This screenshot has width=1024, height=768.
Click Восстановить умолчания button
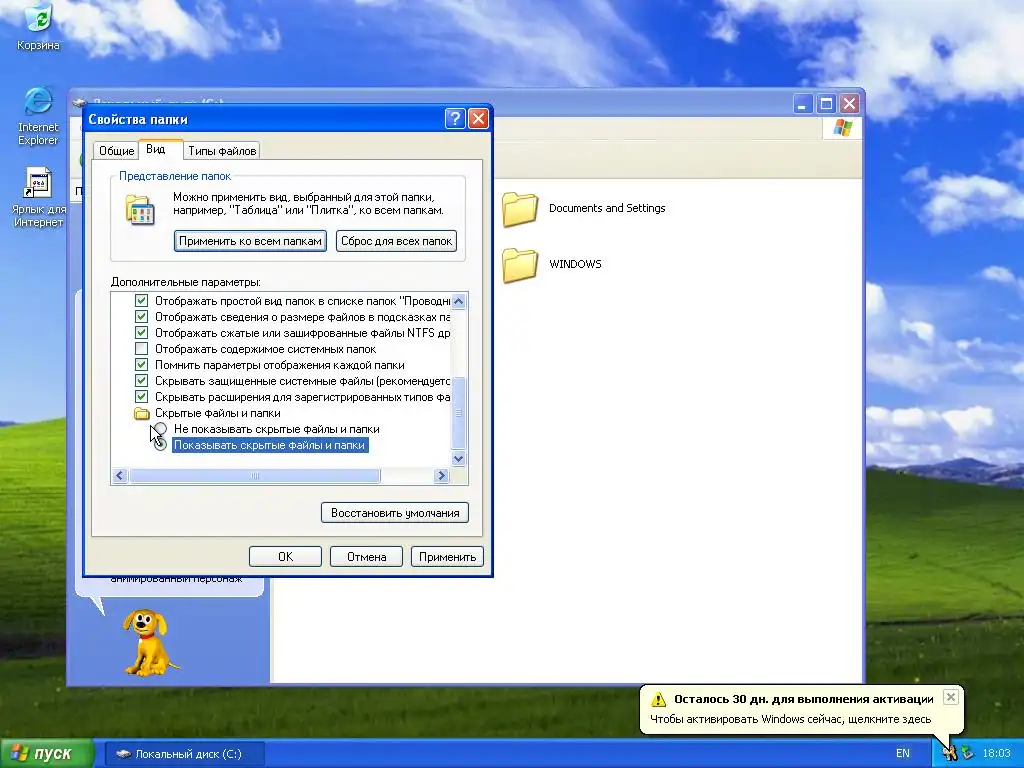pyautogui.click(x=395, y=513)
